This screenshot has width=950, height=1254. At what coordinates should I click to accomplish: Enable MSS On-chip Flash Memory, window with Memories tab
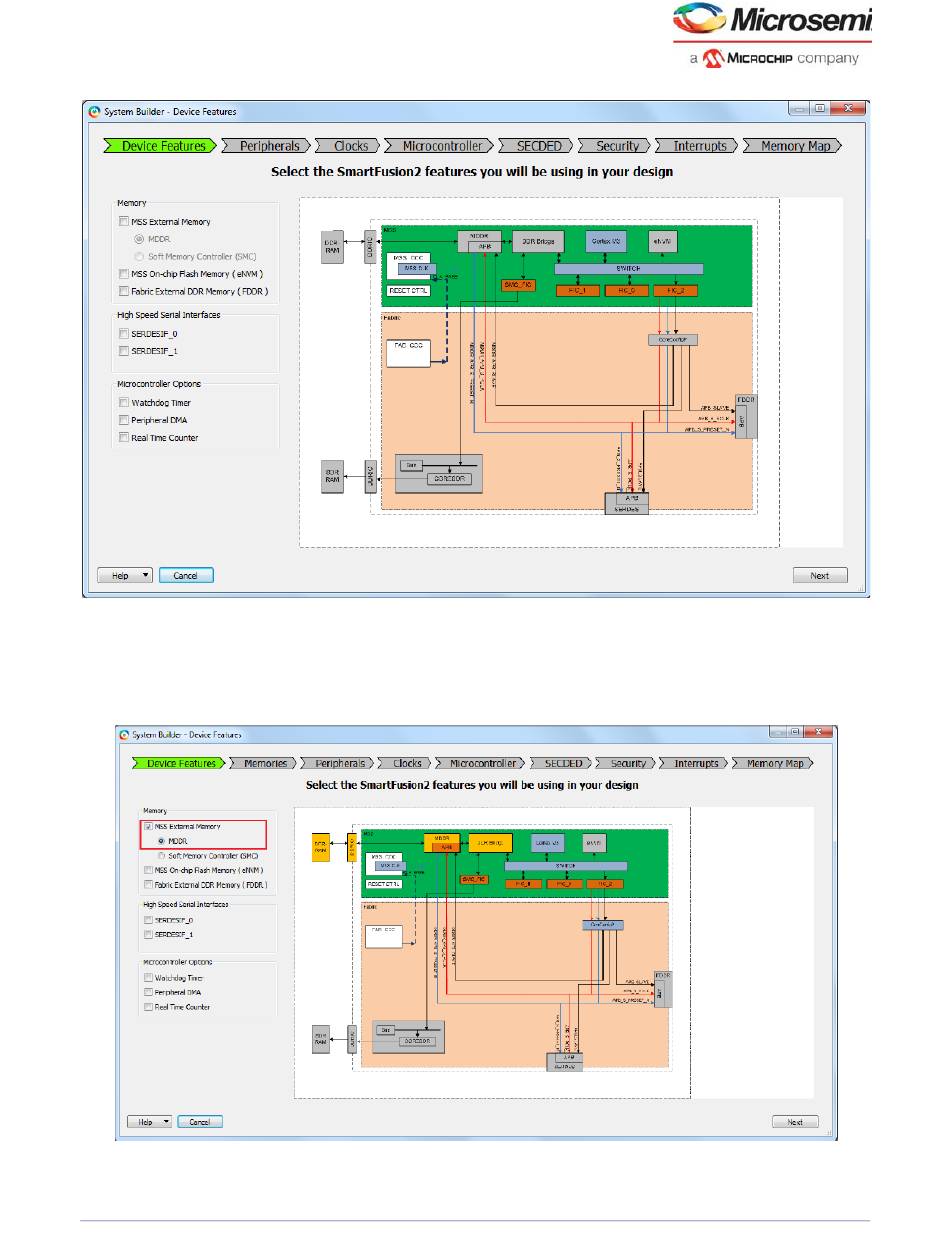point(149,871)
